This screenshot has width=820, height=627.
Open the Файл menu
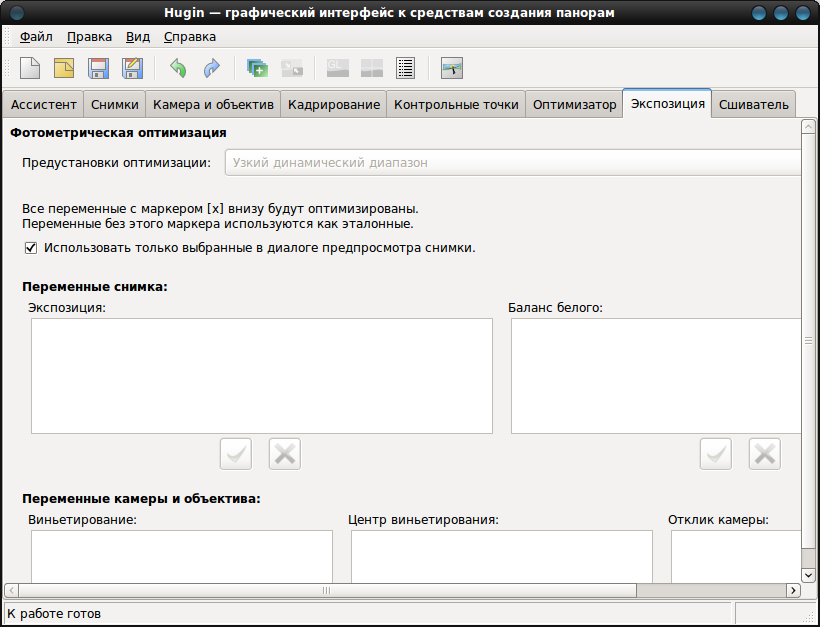tap(36, 37)
